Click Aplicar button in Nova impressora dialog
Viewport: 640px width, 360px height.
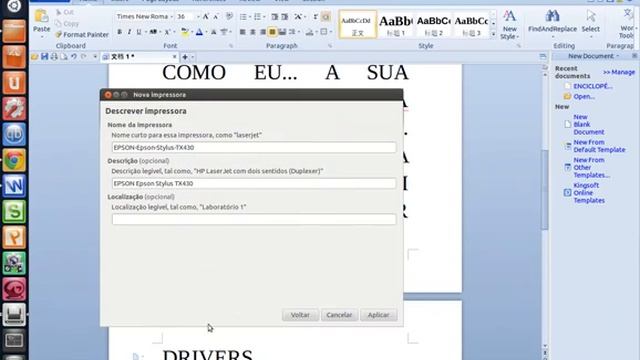coord(378,315)
